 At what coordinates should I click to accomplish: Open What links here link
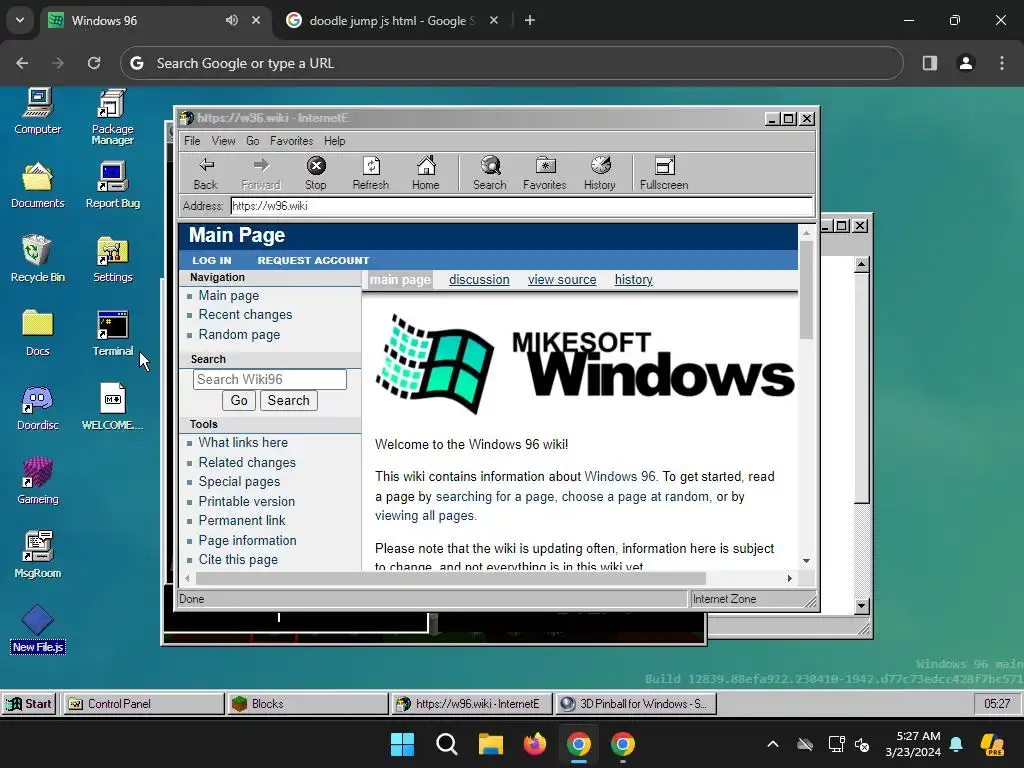tap(243, 443)
